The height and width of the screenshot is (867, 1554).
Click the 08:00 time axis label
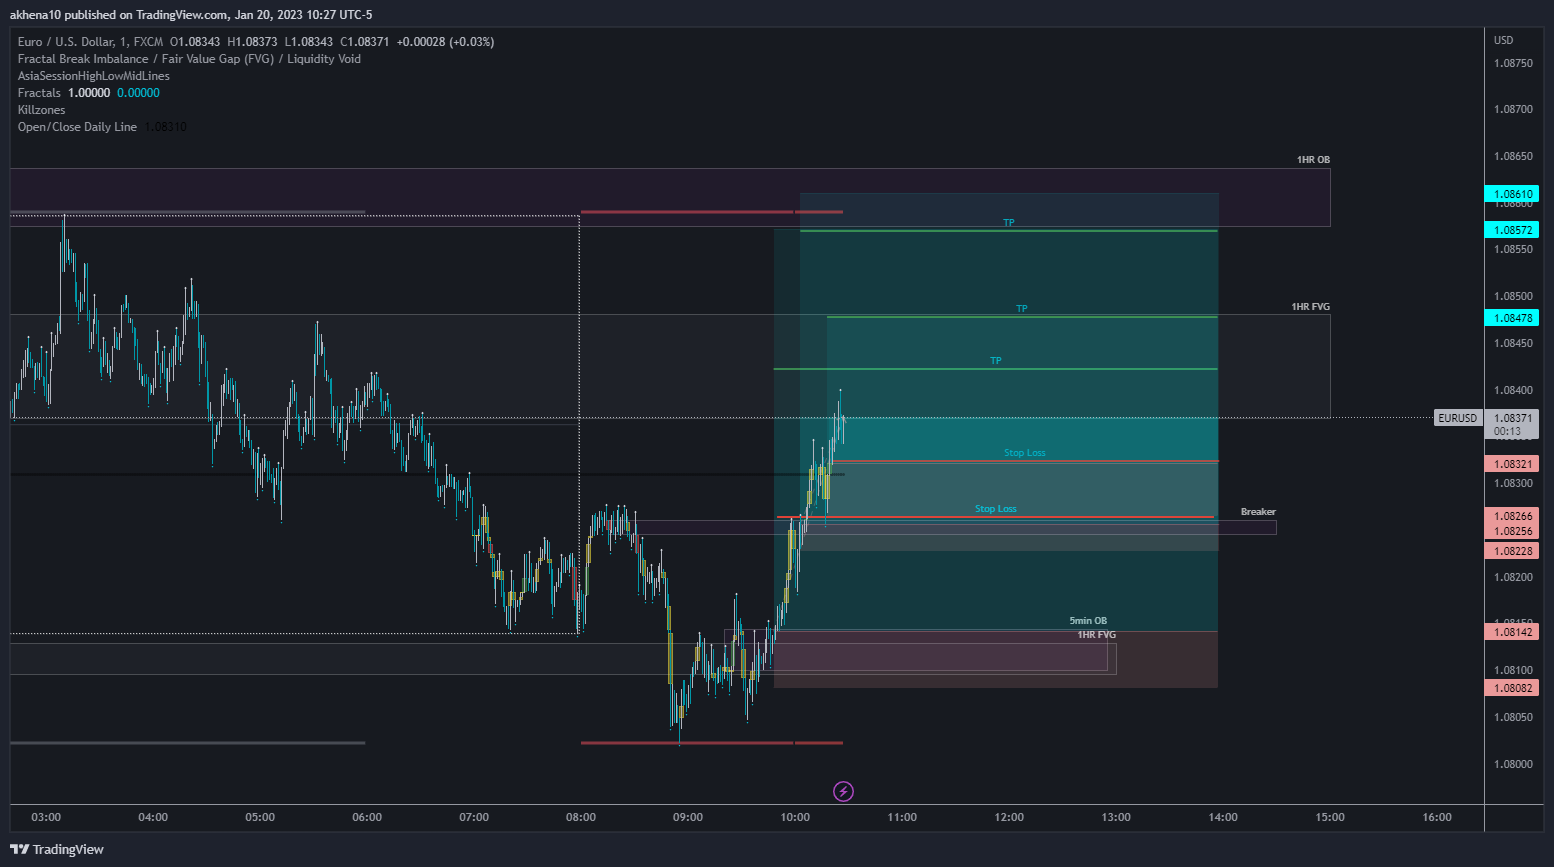tap(581, 817)
